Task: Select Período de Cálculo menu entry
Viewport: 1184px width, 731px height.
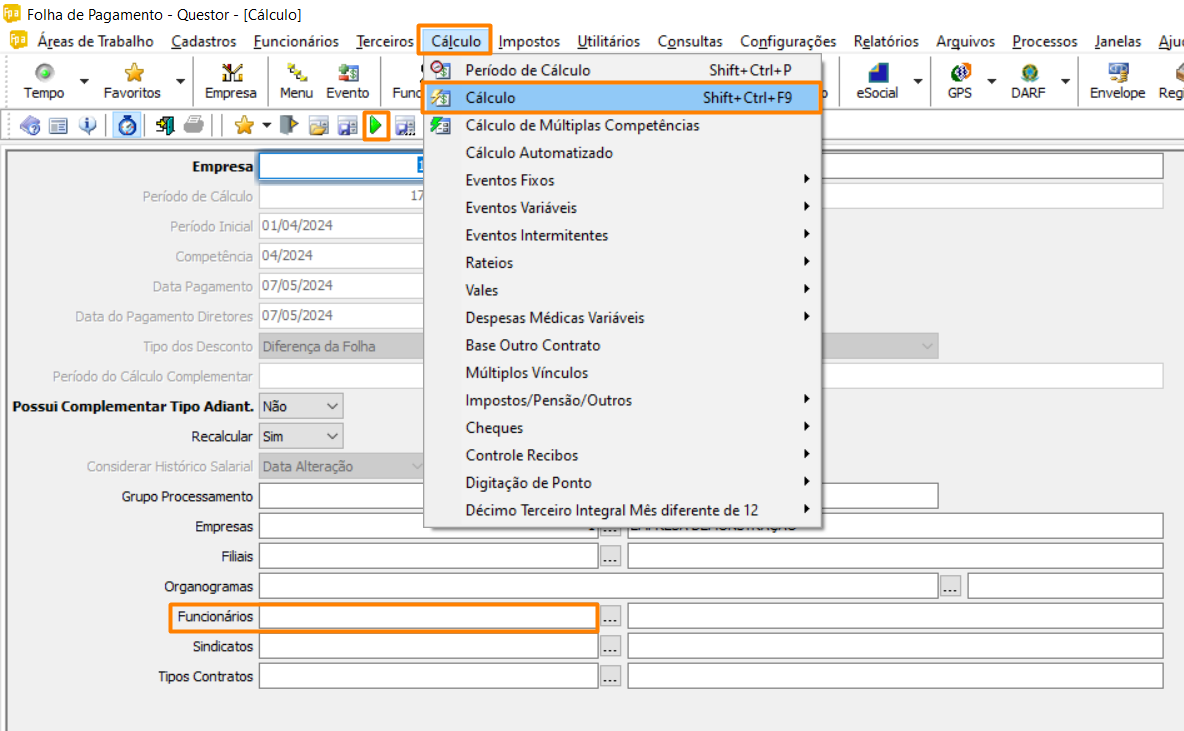Action: 622,70
